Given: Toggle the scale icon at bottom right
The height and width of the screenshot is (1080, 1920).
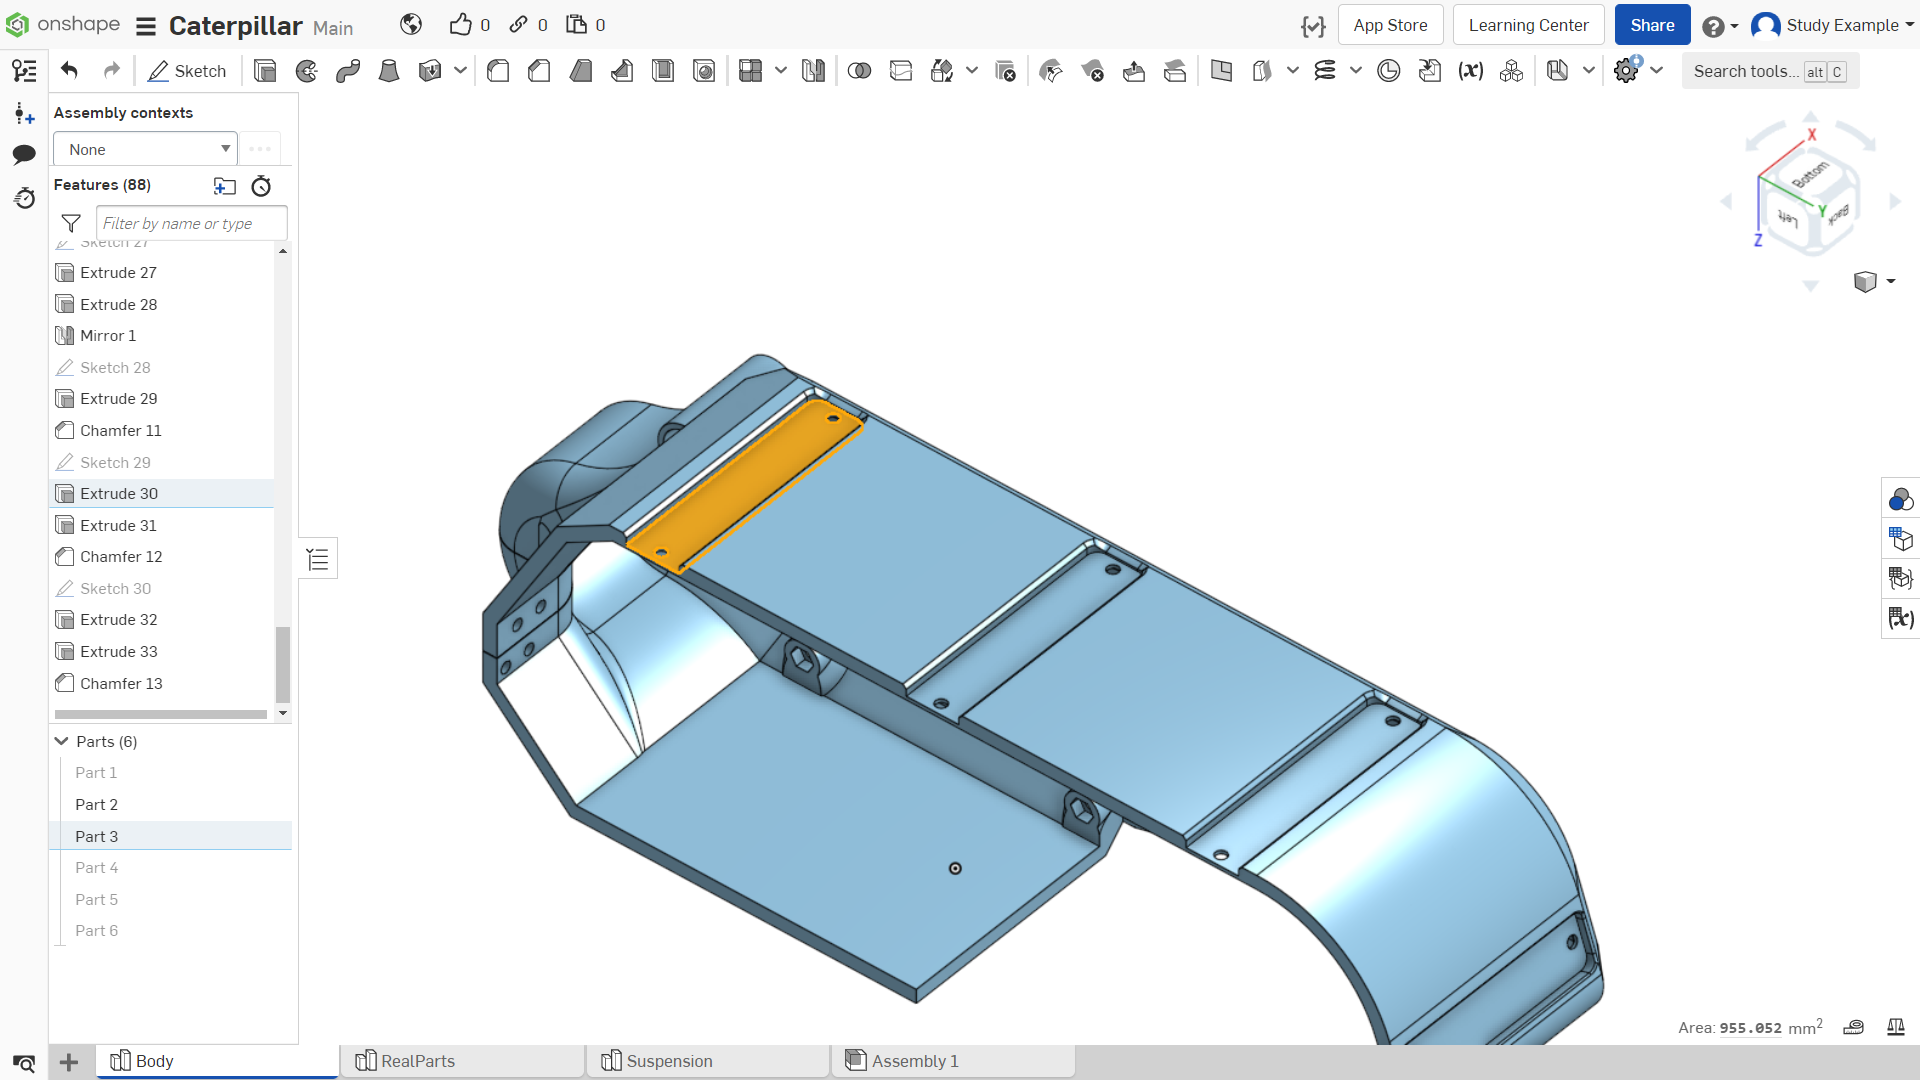Looking at the screenshot, I should coord(1895,1027).
